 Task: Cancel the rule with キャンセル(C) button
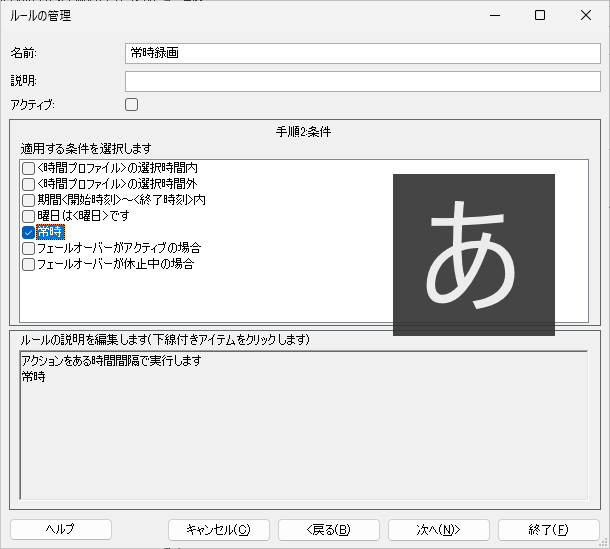(219, 530)
